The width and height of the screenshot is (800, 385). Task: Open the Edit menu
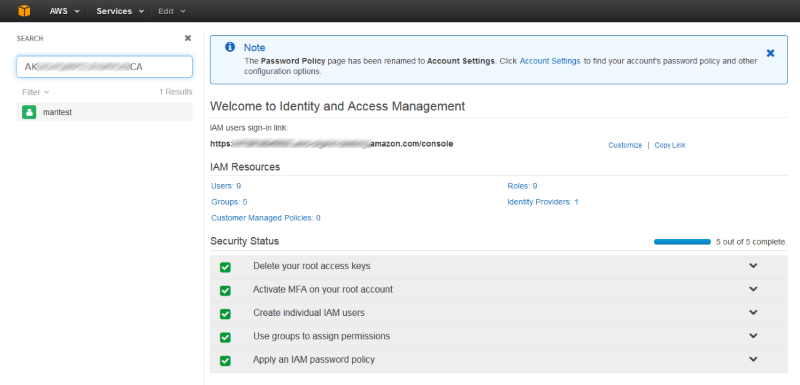[x=171, y=11]
